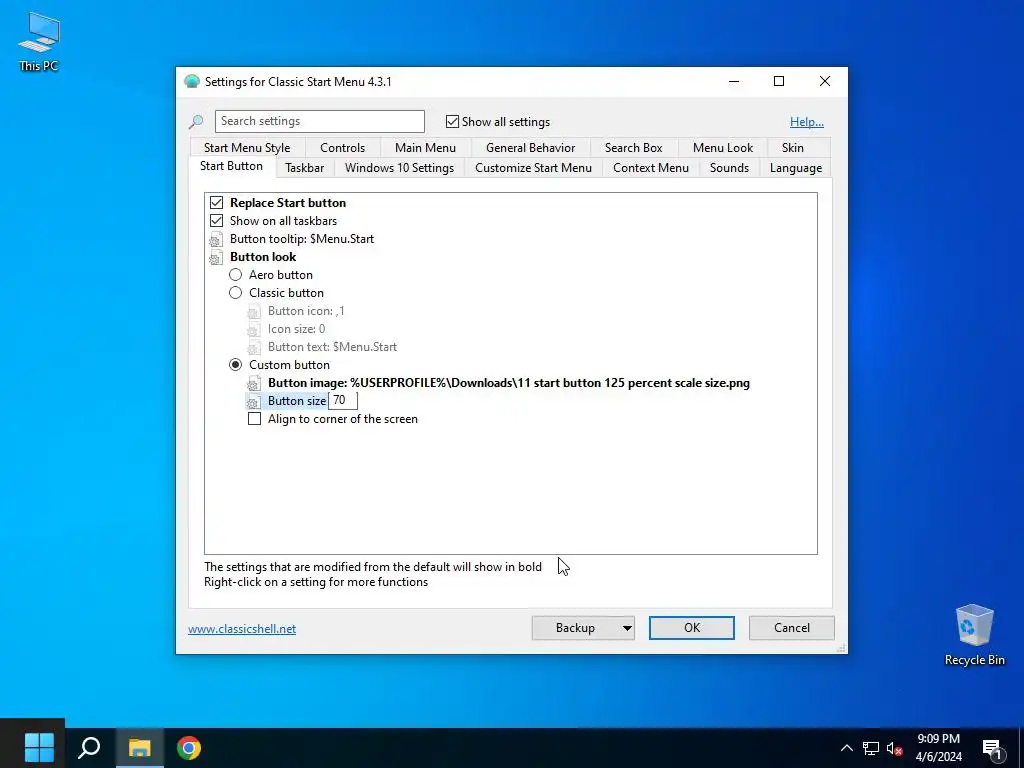Open the notification center icon

[x=992, y=748]
